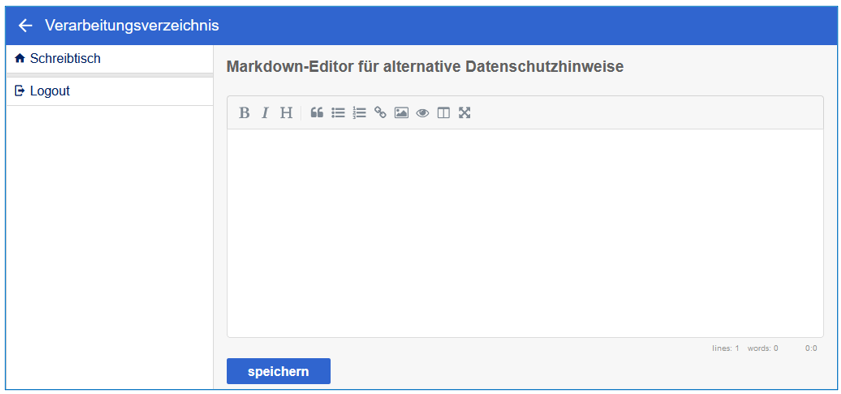This screenshot has width=841, height=394.
Task: Toggle the preview eye icon
Action: click(423, 113)
